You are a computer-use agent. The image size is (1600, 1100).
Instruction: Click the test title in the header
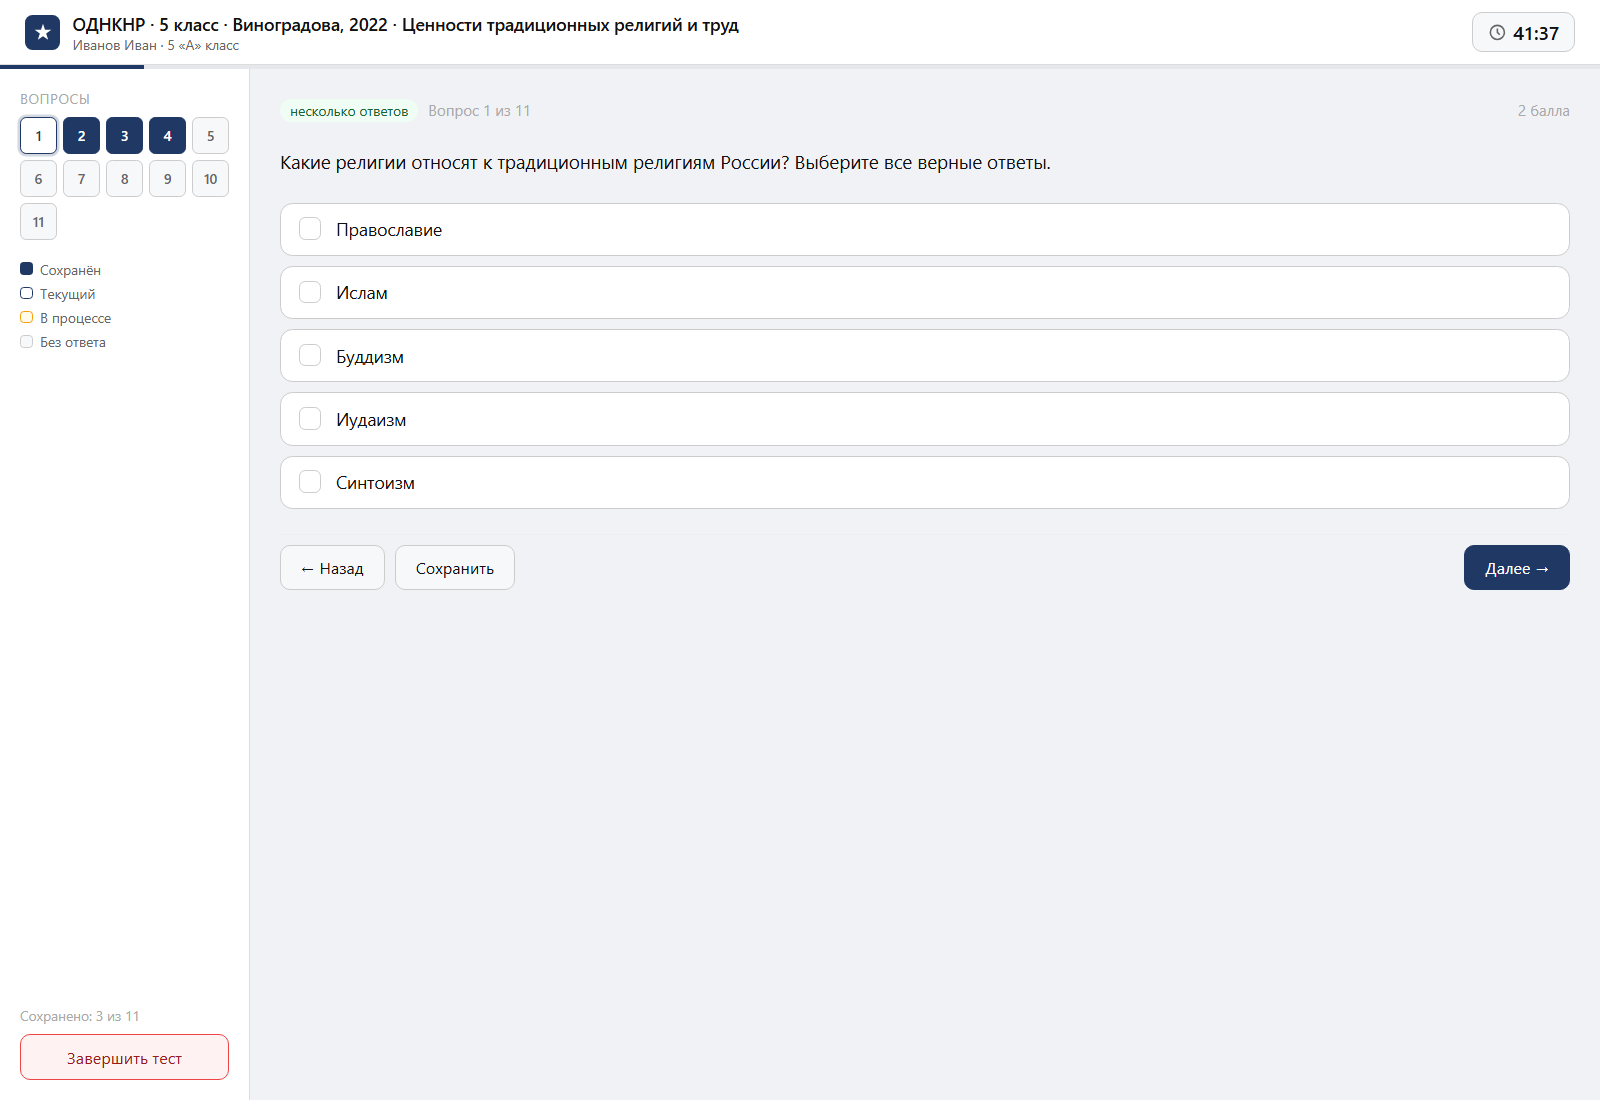pos(405,25)
